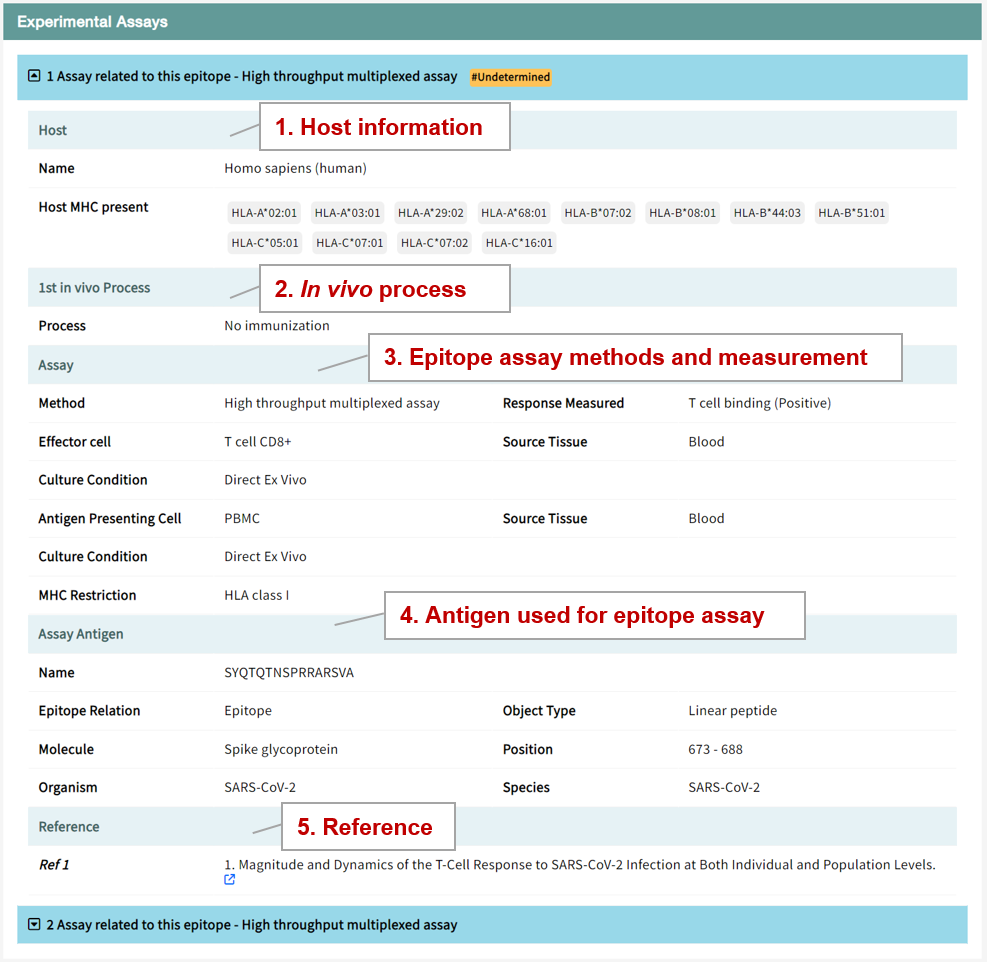The image size is (987, 962).
Task: Click the #Undetermined tag badge
Action: pyautogui.click(x=510, y=77)
